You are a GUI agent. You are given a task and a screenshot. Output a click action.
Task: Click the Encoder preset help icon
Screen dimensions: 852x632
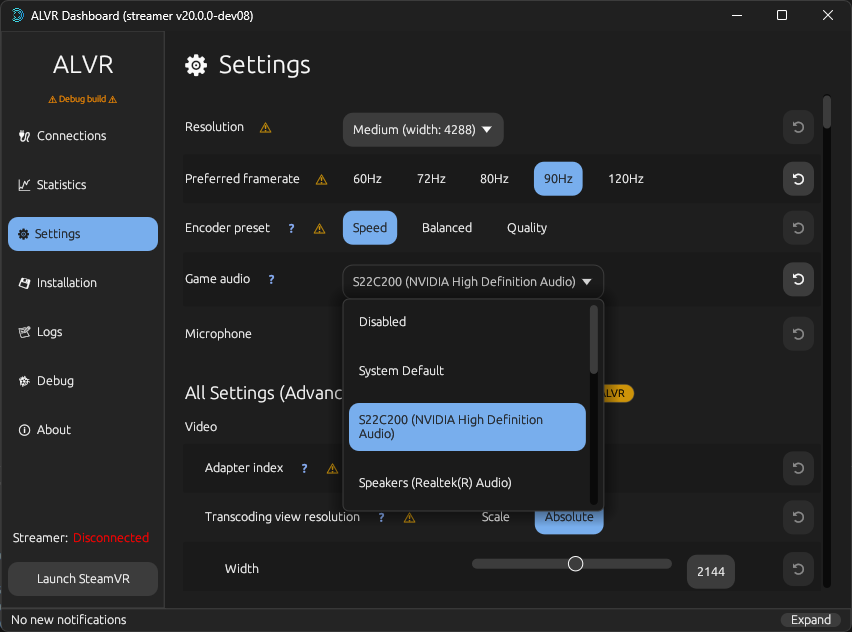pos(290,228)
